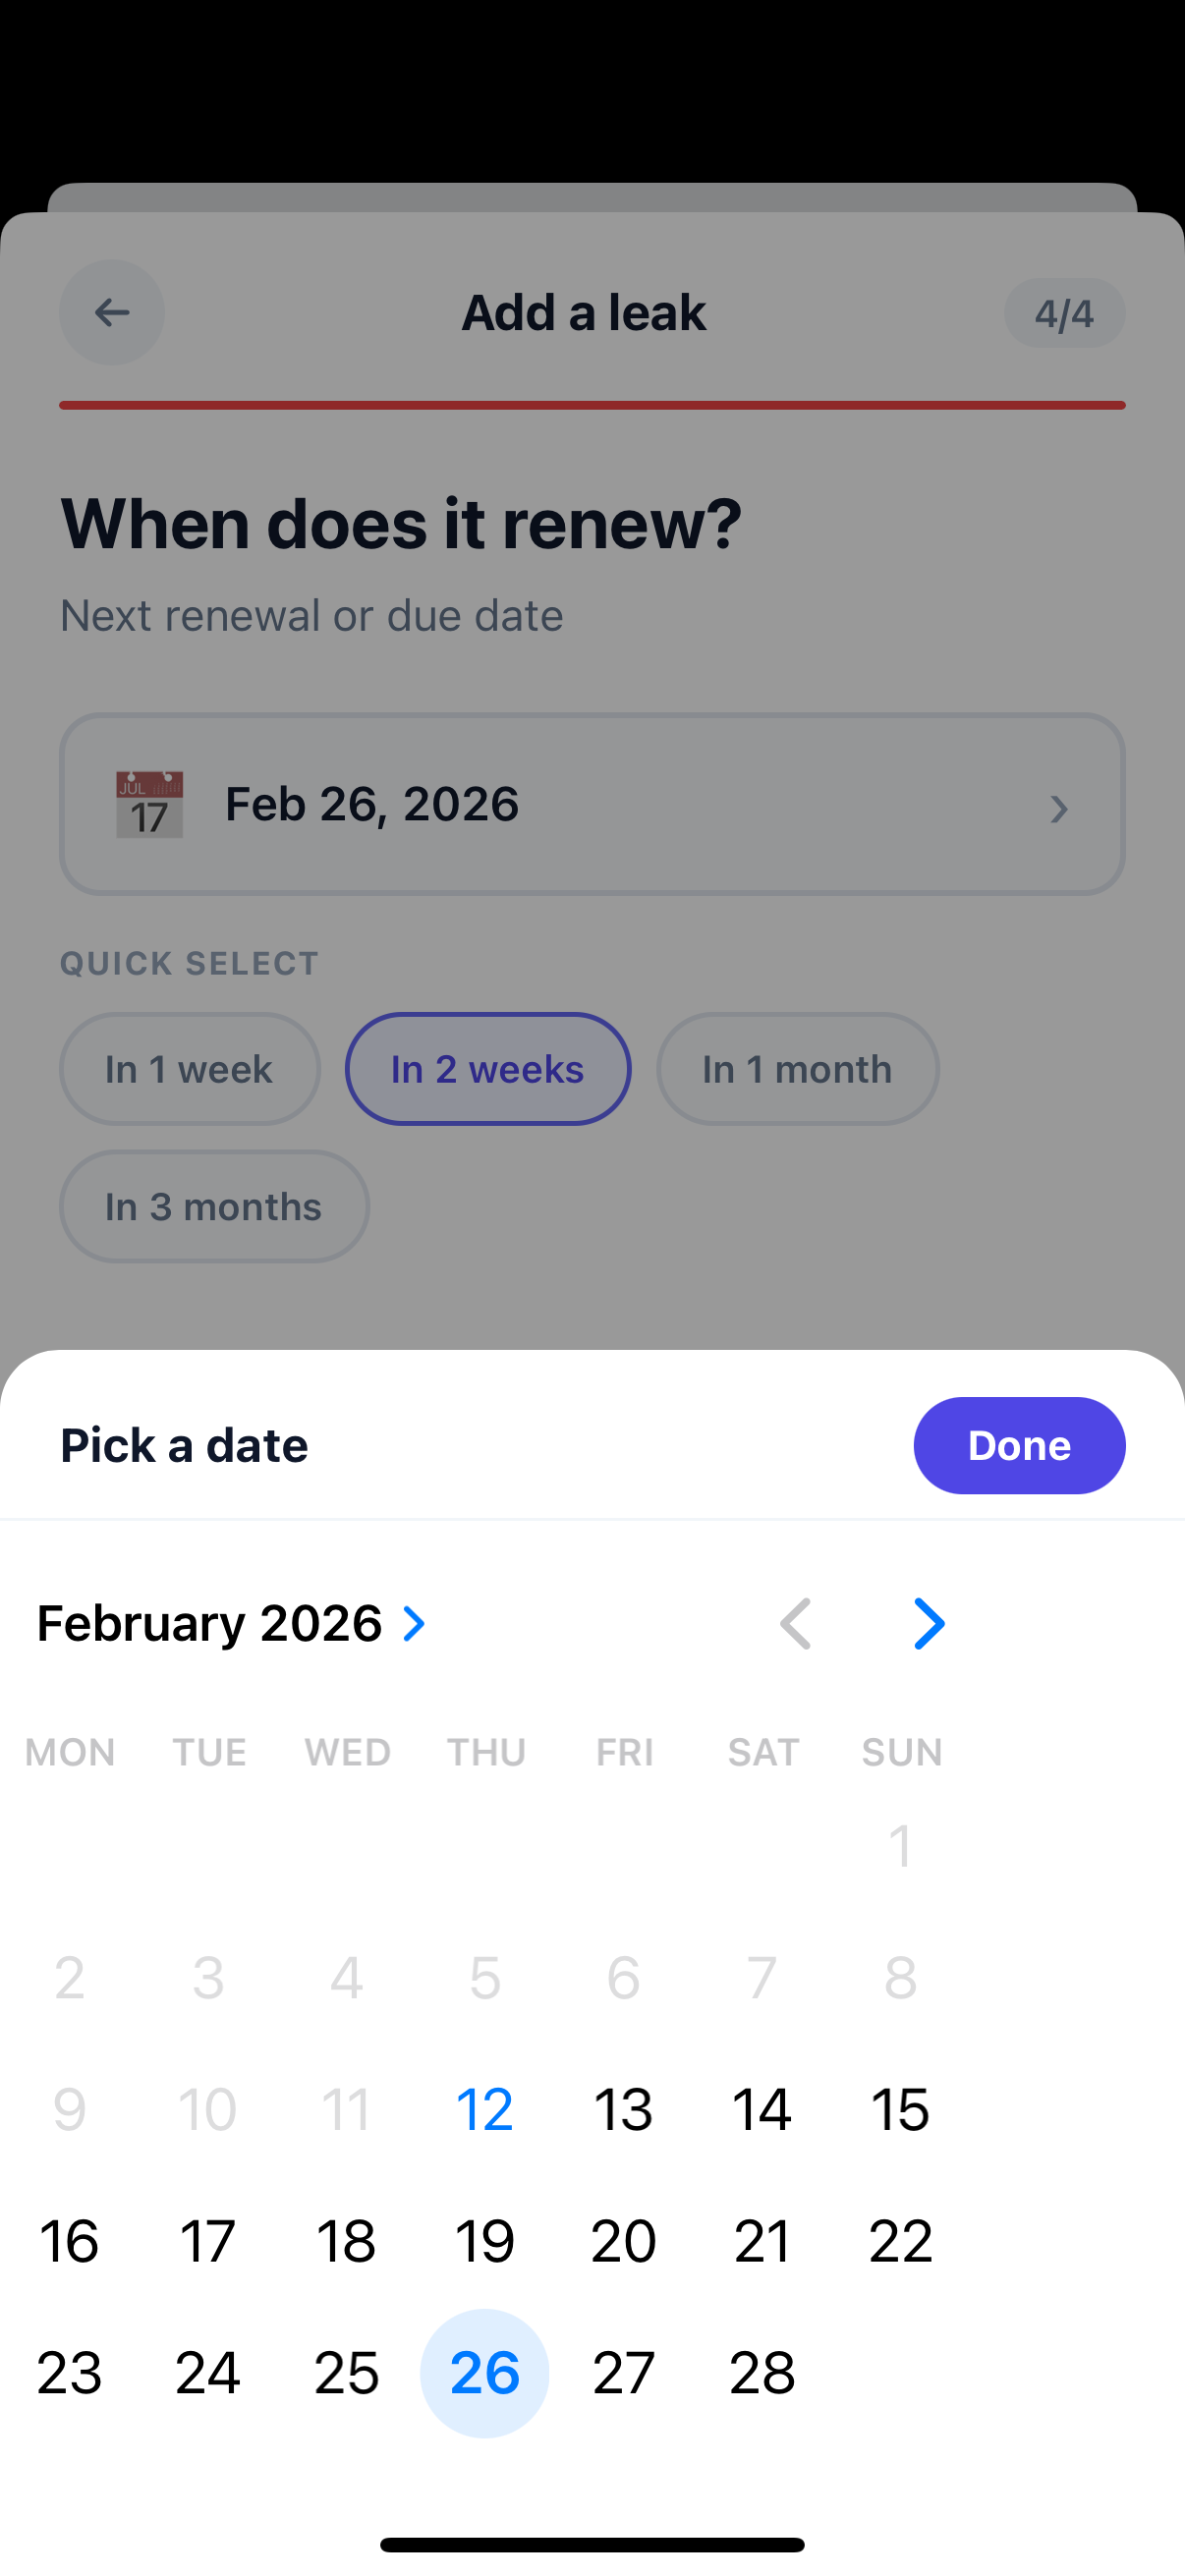Image resolution: width=1185 pixels, height=2576 pixels.
Task: Click the calendar emoji icon
Action: 149,804
